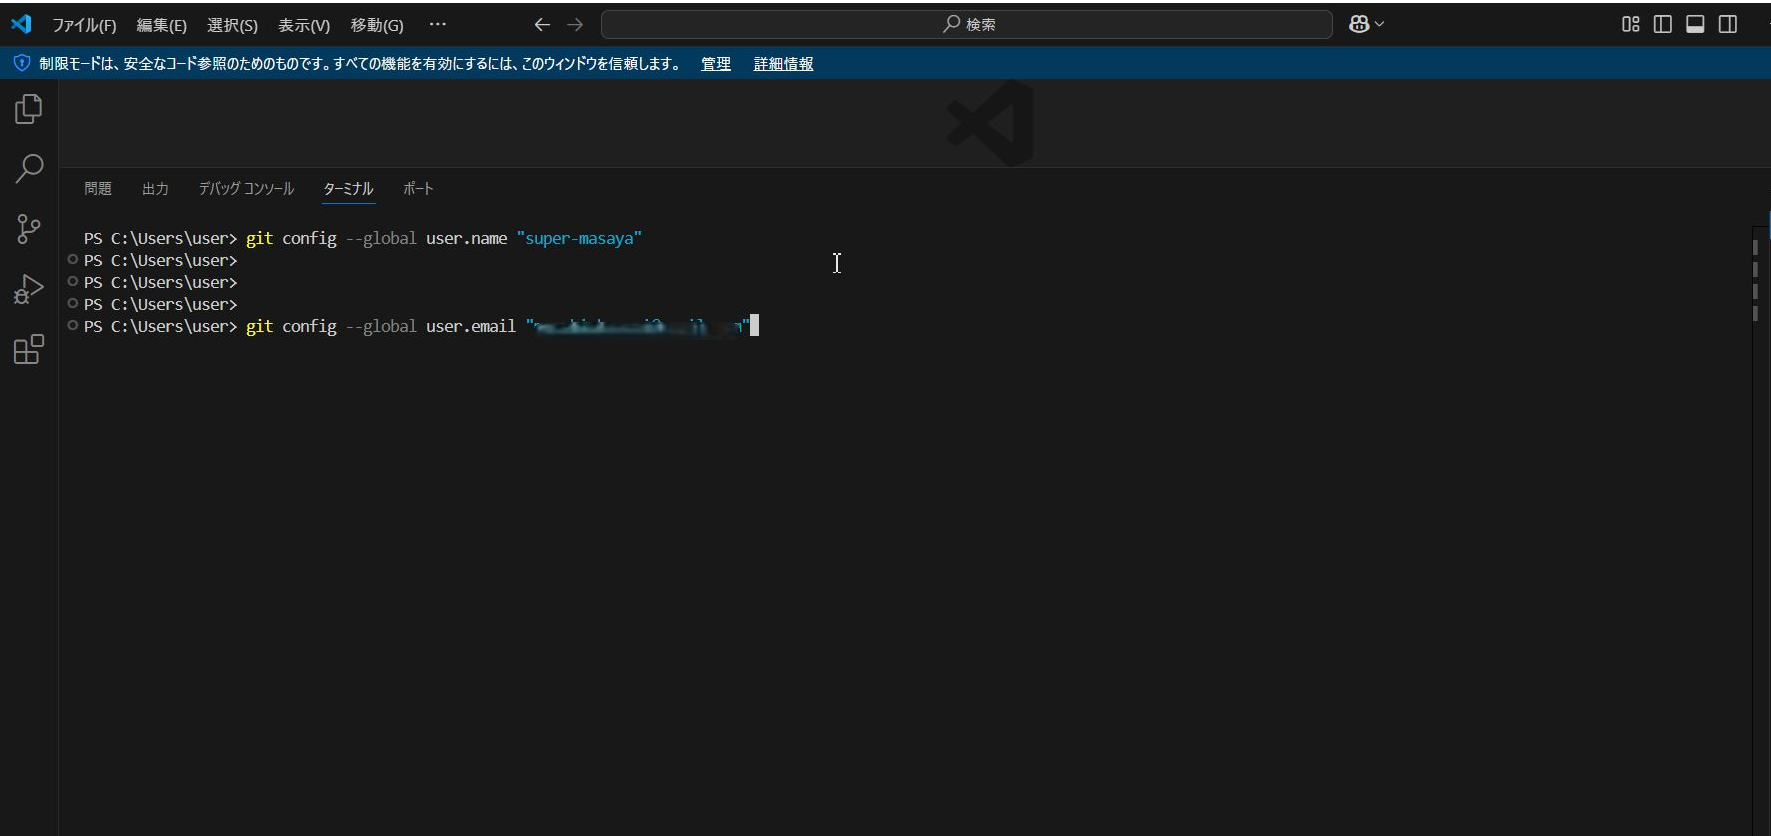Switch to the 問題 panel tab
This screenshot has width=1771, height=836.
98,188
